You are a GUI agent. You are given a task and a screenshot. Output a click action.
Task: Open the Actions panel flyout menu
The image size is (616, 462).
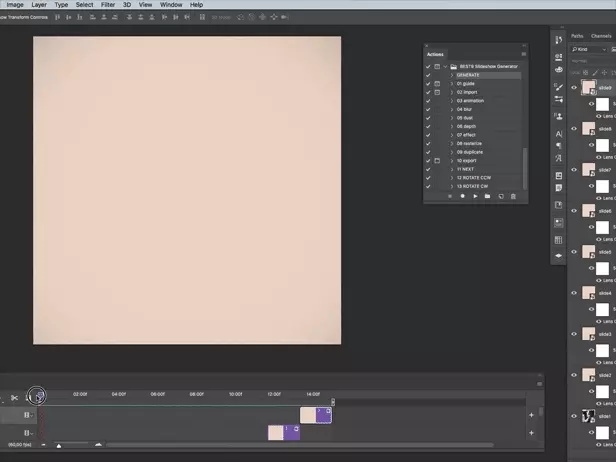point(523,54)
